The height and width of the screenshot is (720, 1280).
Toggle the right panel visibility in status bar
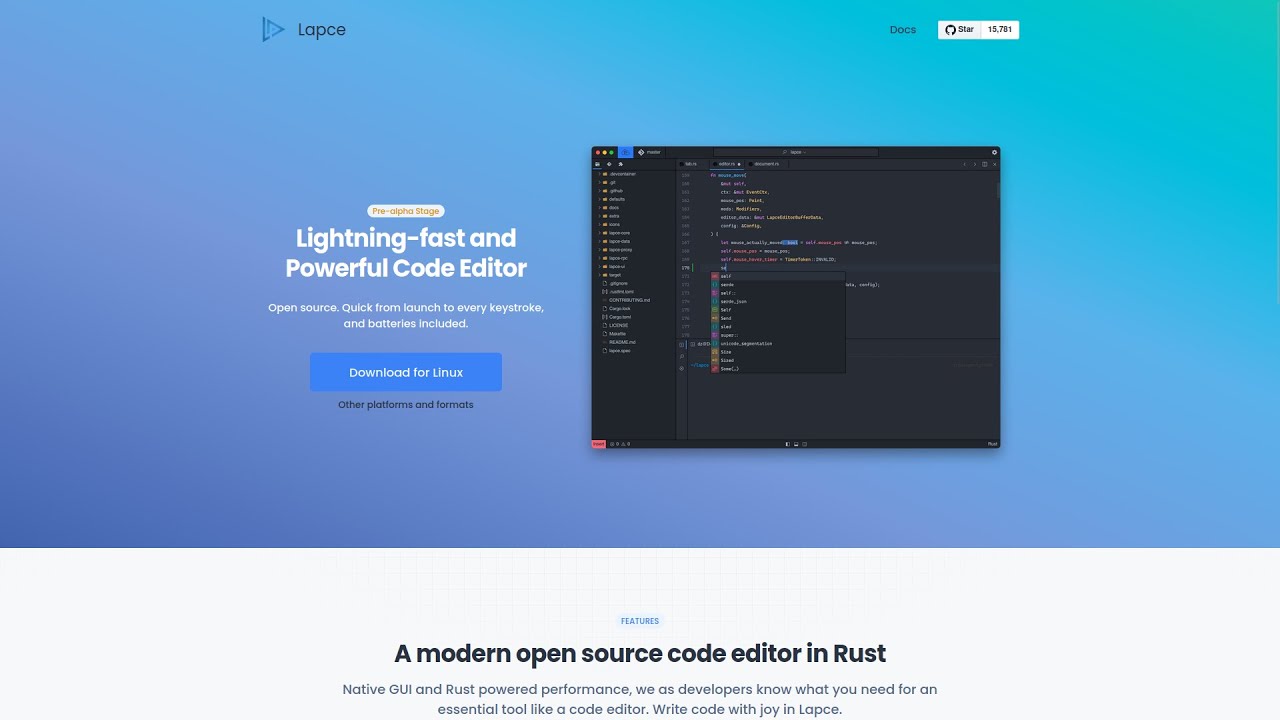tap(805, 444)
